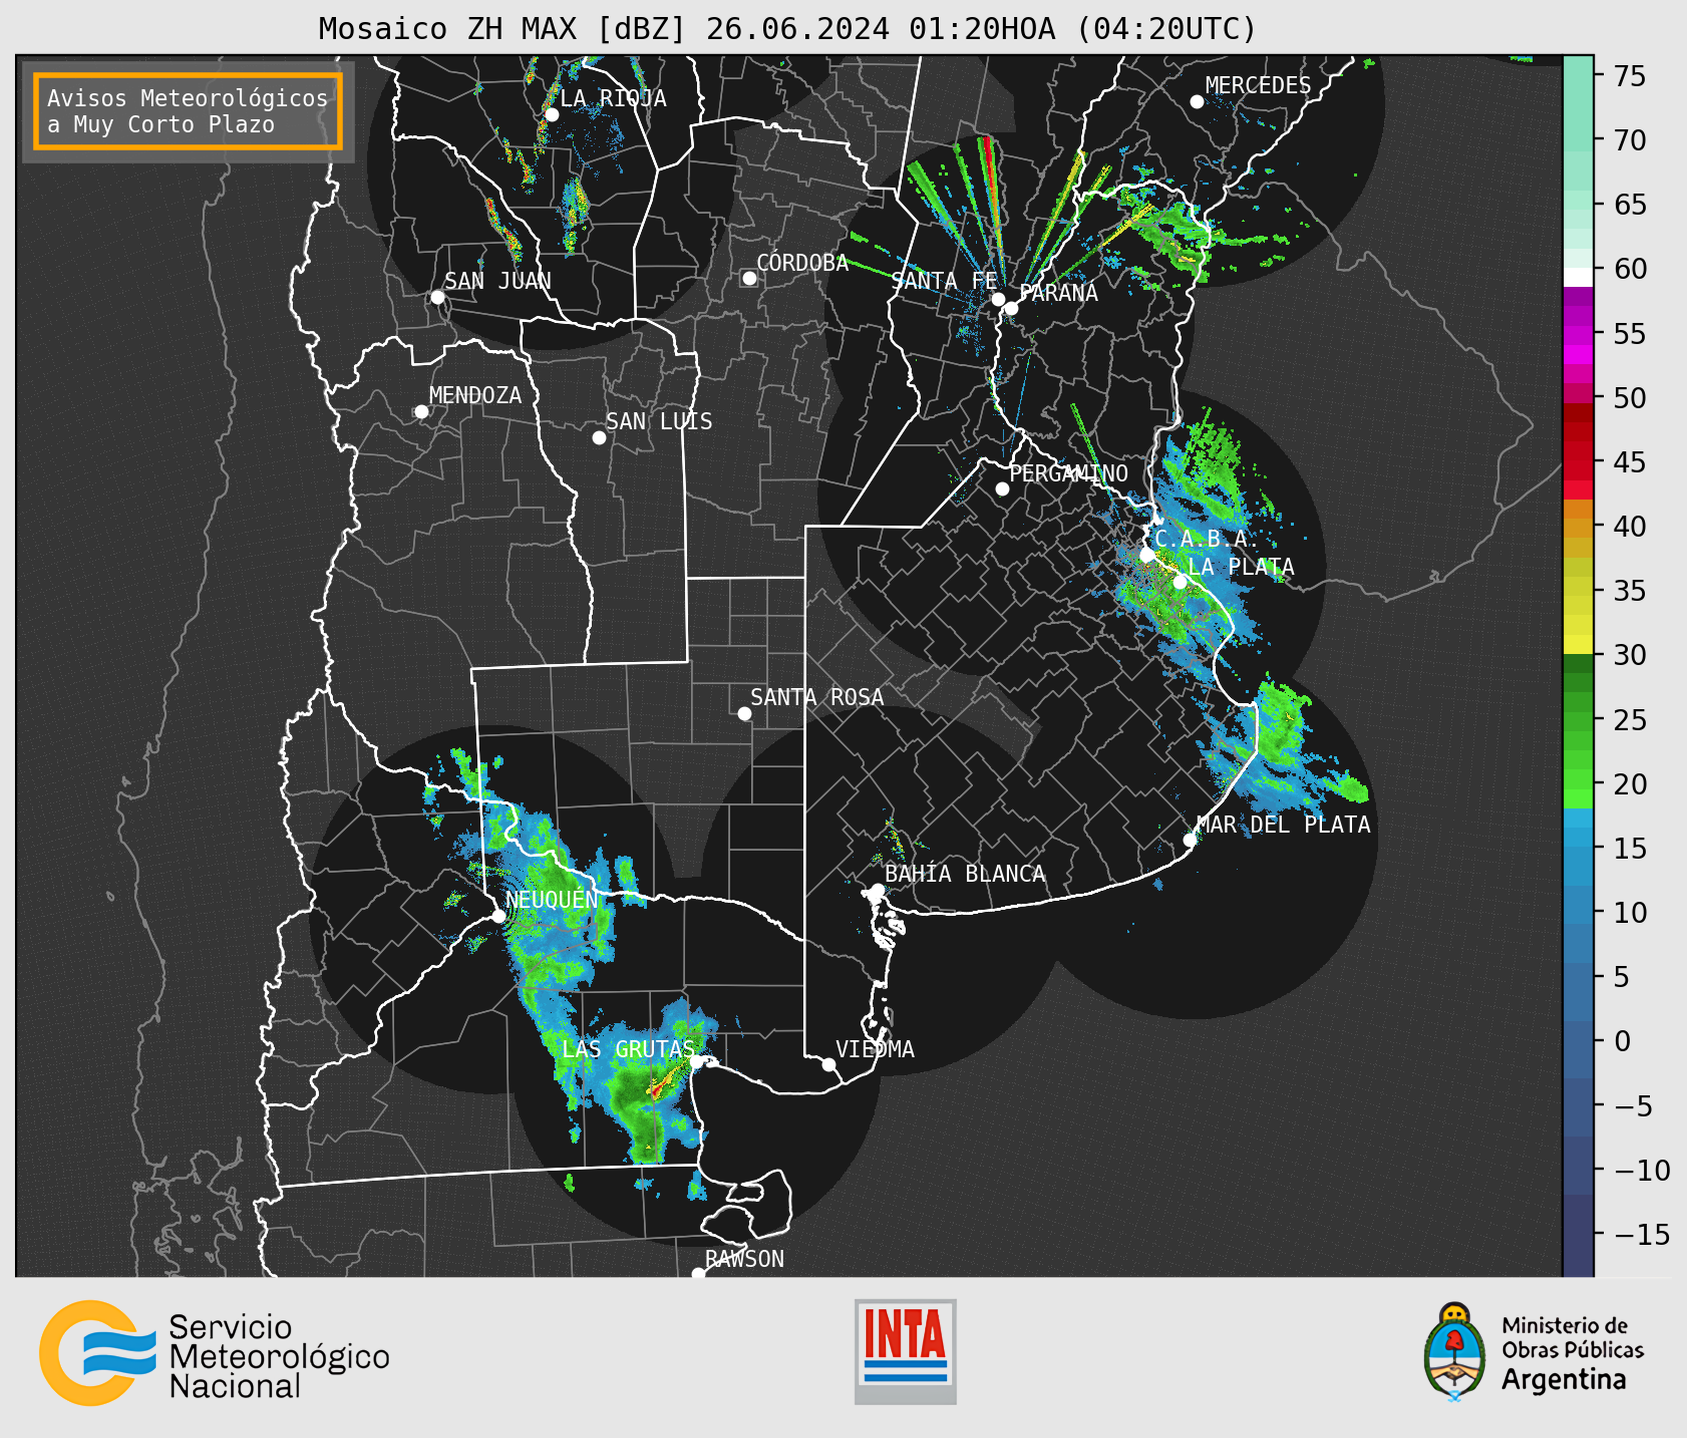
Task: Click the 55 dBZ magenta band on the color scale
Action: 1578,334
